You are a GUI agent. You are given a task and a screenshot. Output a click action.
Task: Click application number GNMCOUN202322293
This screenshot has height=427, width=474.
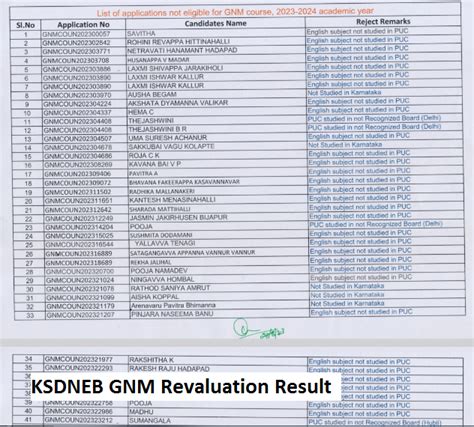[79, 368]
